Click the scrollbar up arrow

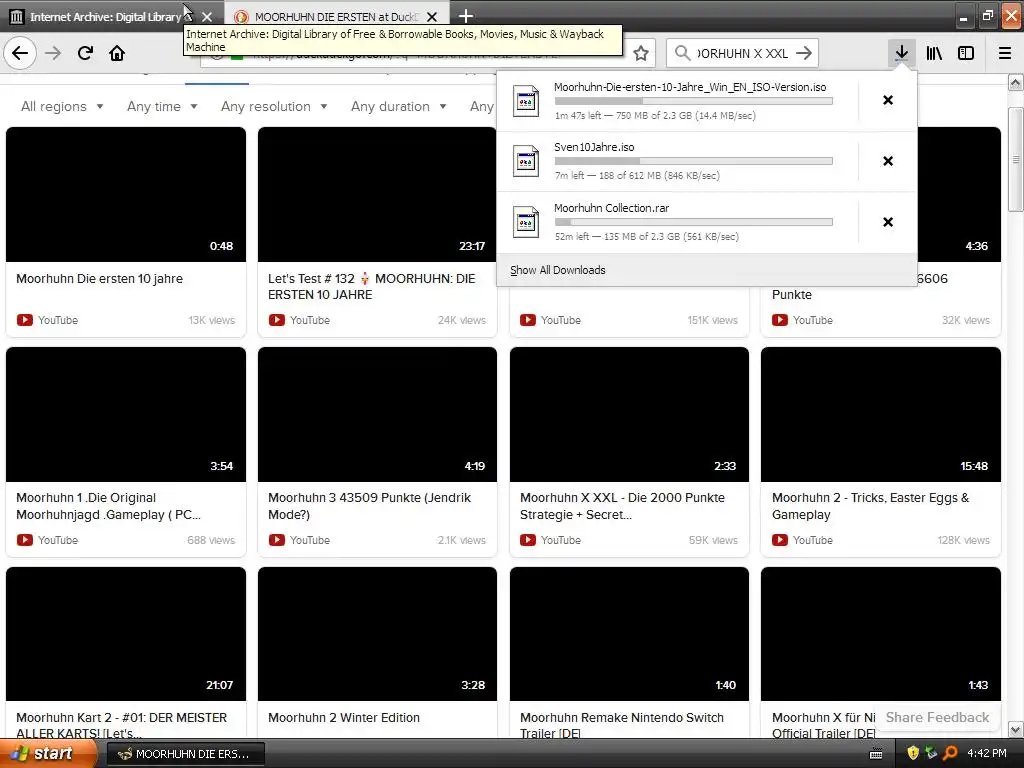pos(1016,83)
